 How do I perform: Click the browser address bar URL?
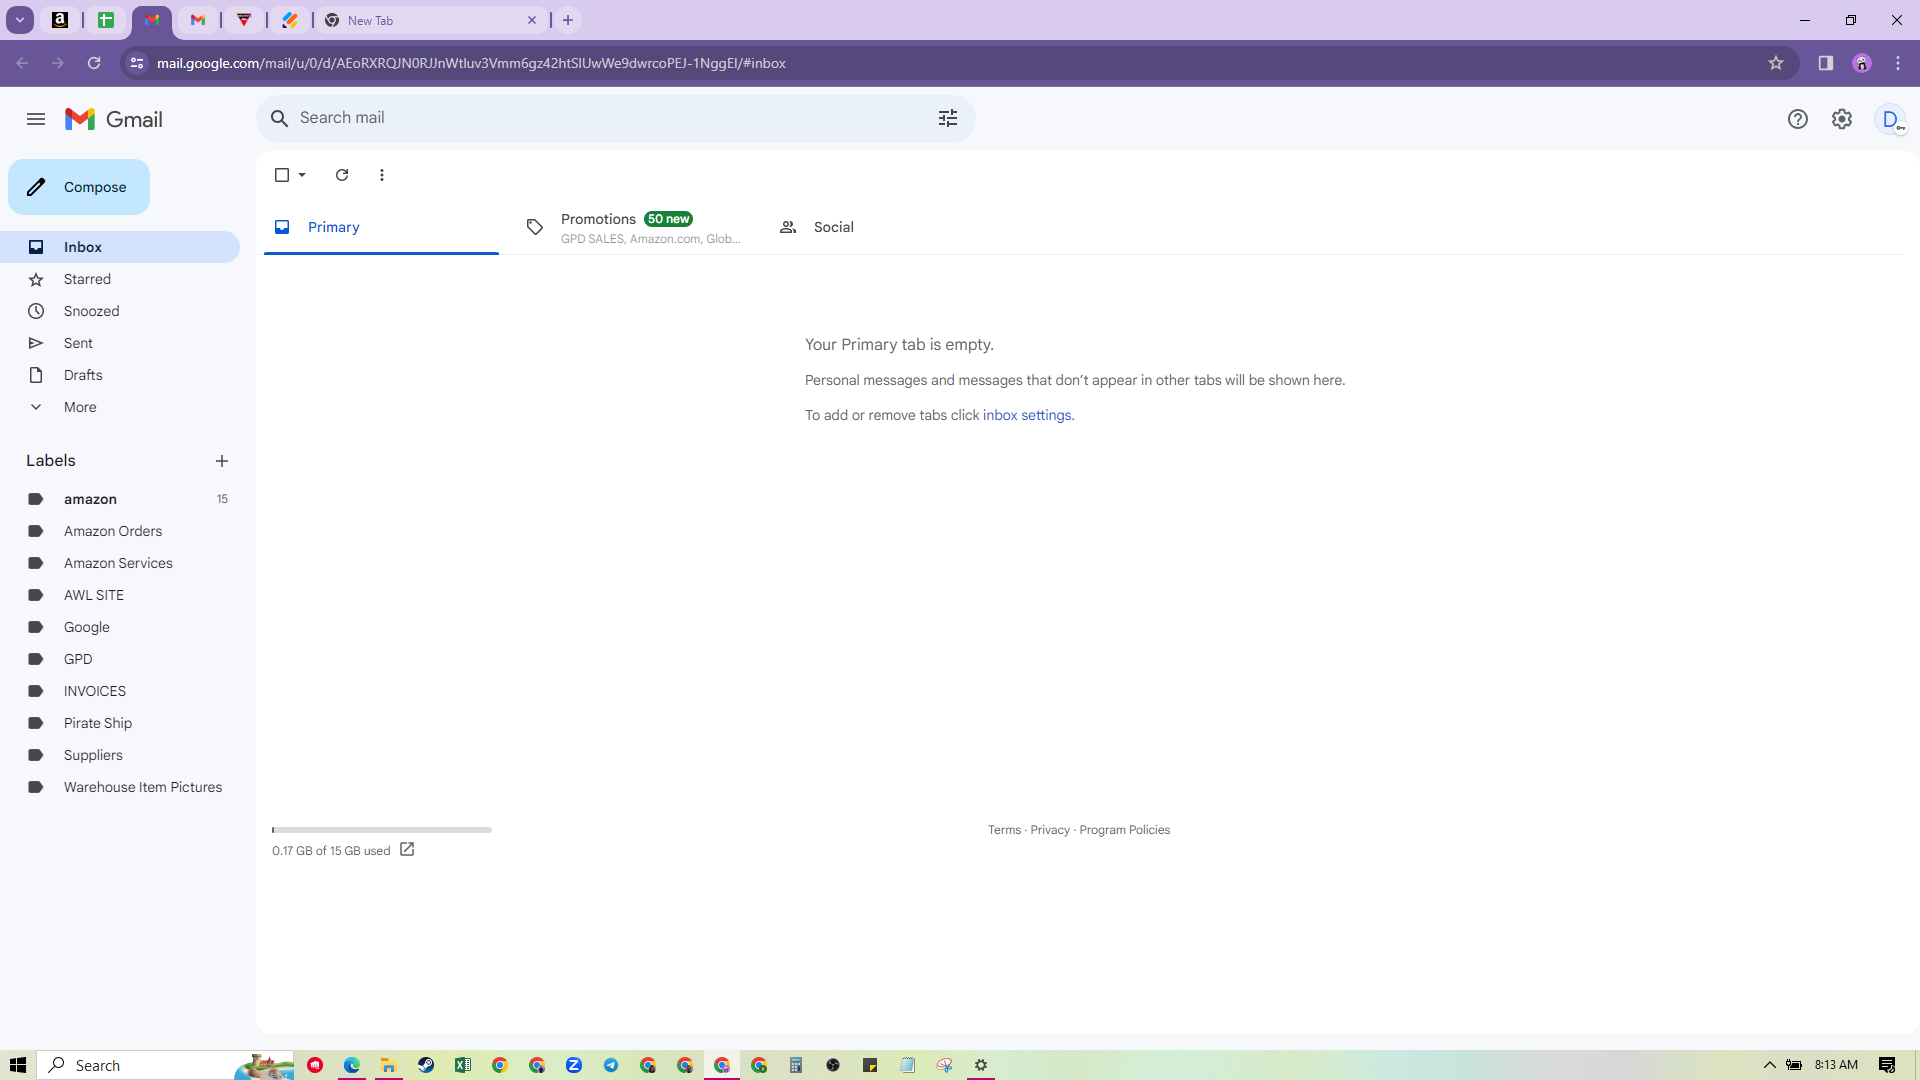[x=471, y=63]
